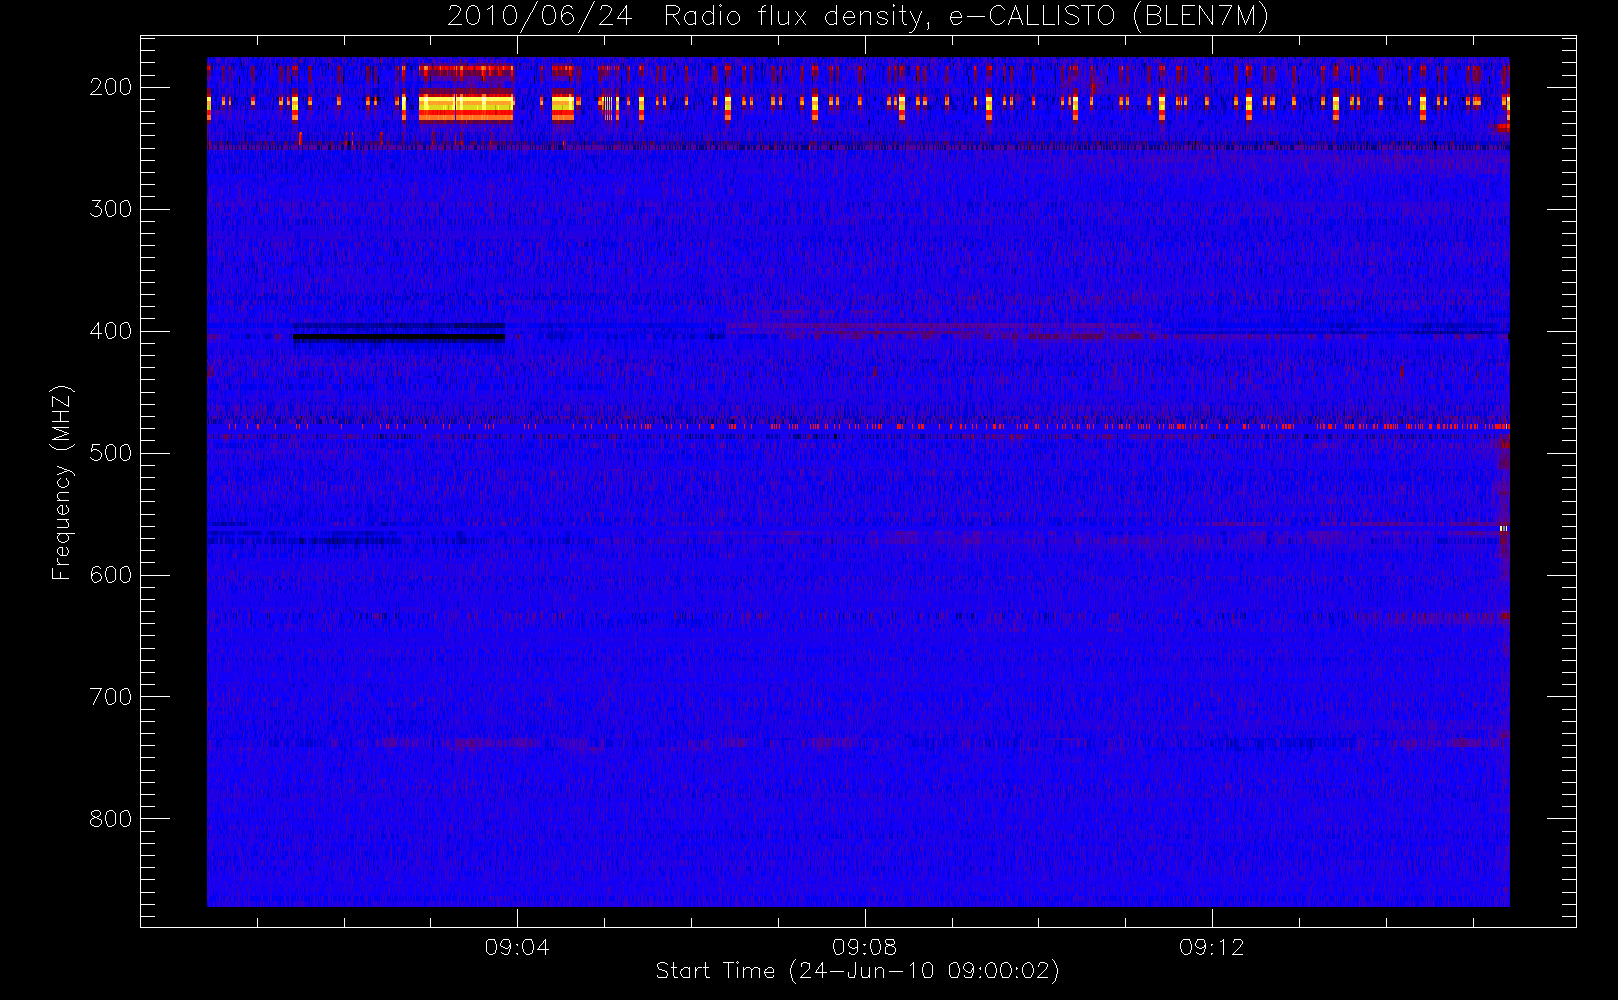Click the 600 frequency axis label
1618x1000 pixels.
(x=110, y=575)
